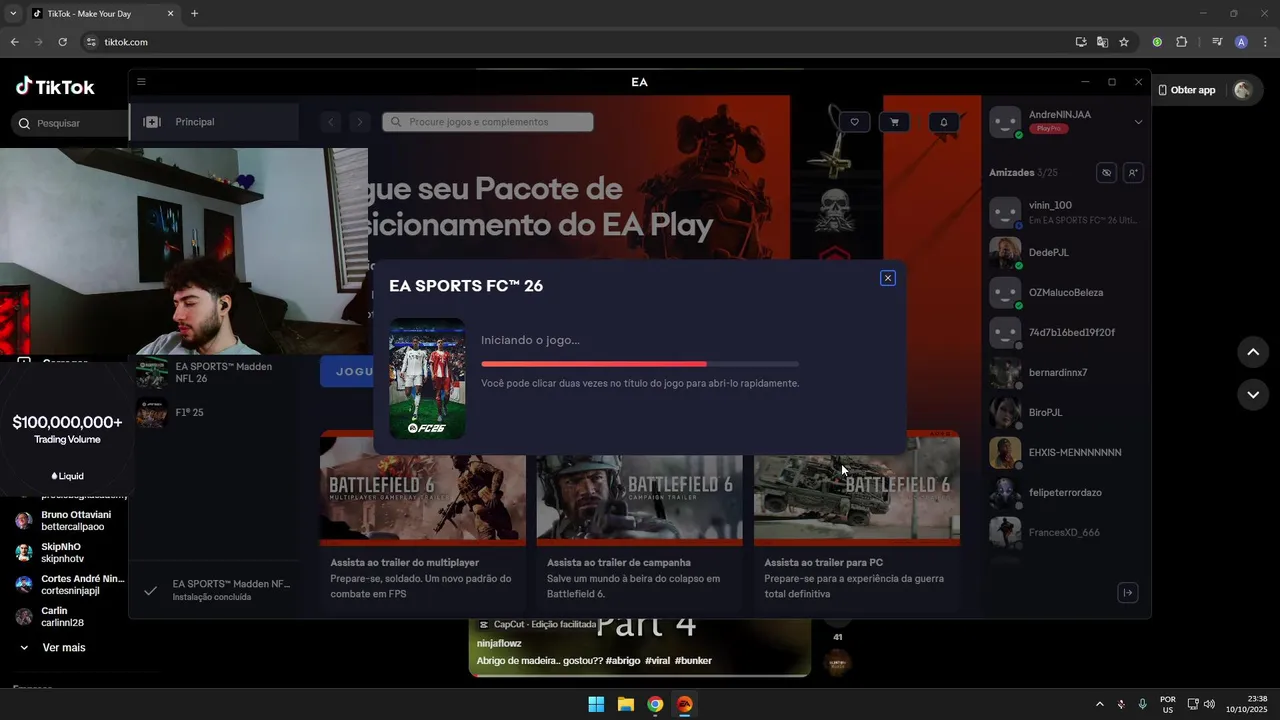Image resolution: width=1280 pixels, height=720 pixels.
Task: Click the translate page icon
Action: pyautogui.click(x=1102, y=42)
